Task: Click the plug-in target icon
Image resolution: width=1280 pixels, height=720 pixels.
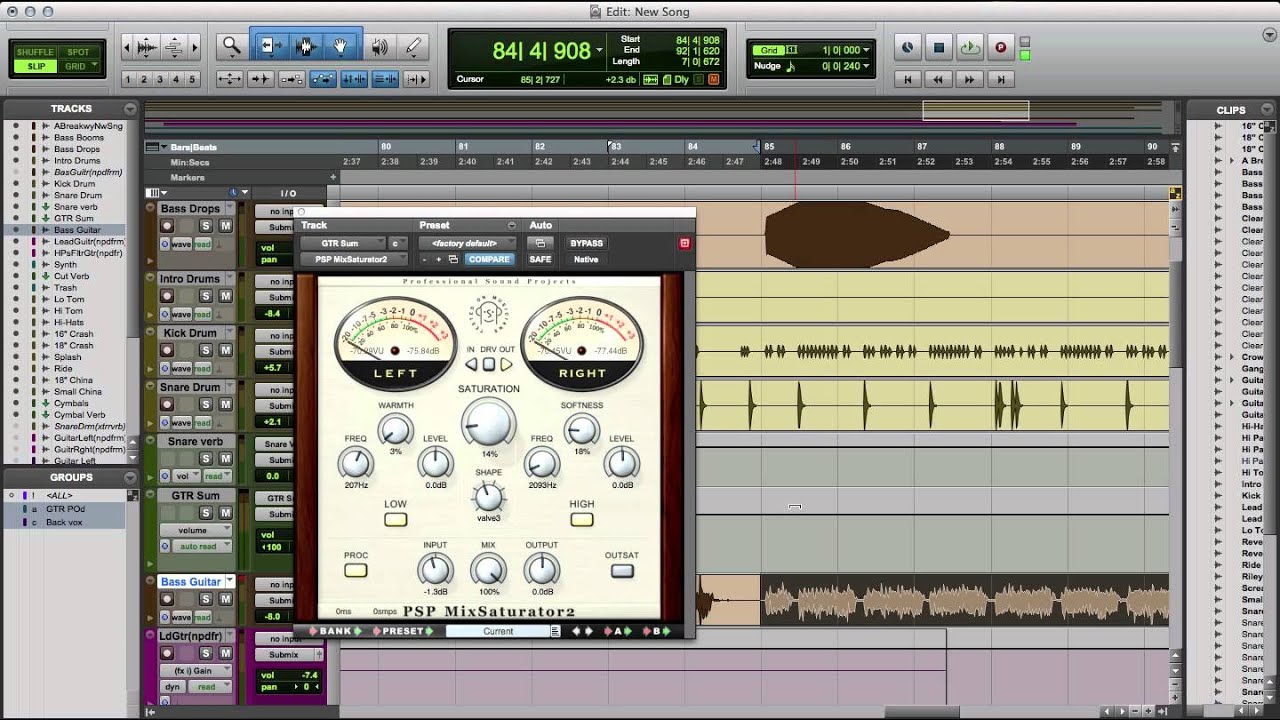Action: click(685, 243)
